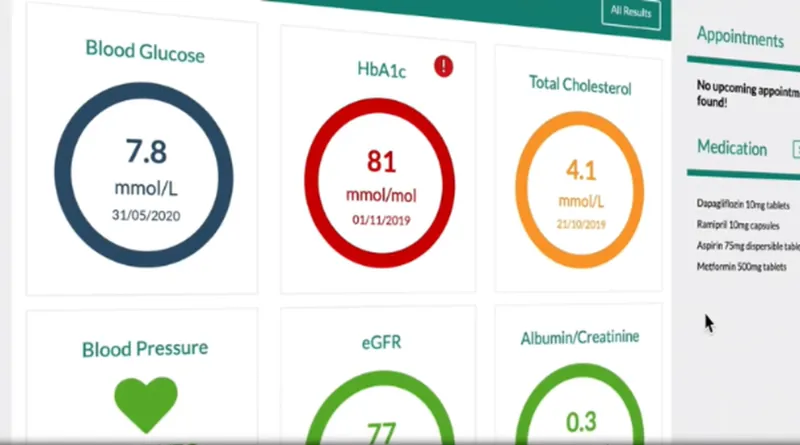Screen dimensions: 800x445
Task: Click the red HbA1c alert icon
Action: click(x=443, y=66)
